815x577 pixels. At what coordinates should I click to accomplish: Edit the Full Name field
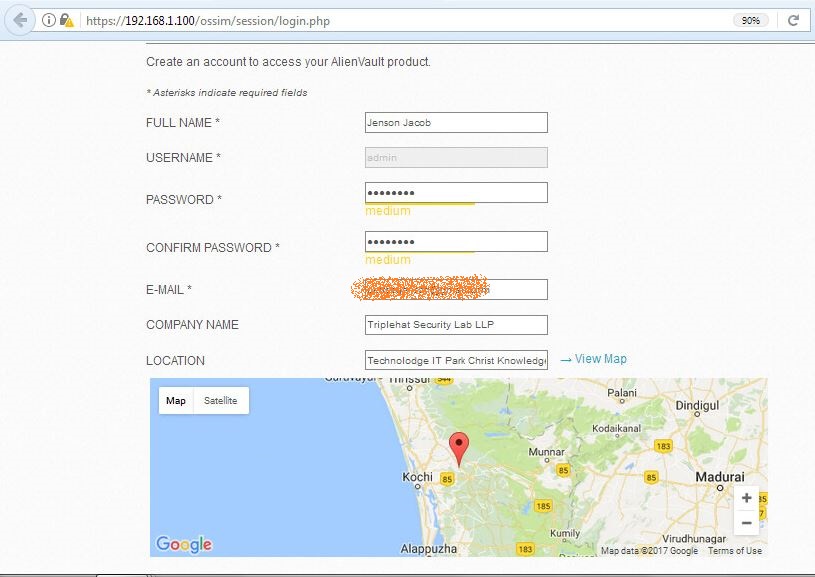tap(456, 123)
